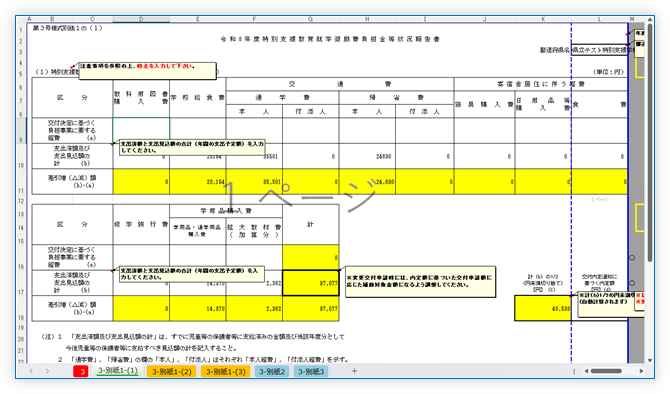Viewport: 670px width, 394px height.
Task: Click the bold-bordered 97,077 cell in row 17
Action: click(x=311, y=283)
